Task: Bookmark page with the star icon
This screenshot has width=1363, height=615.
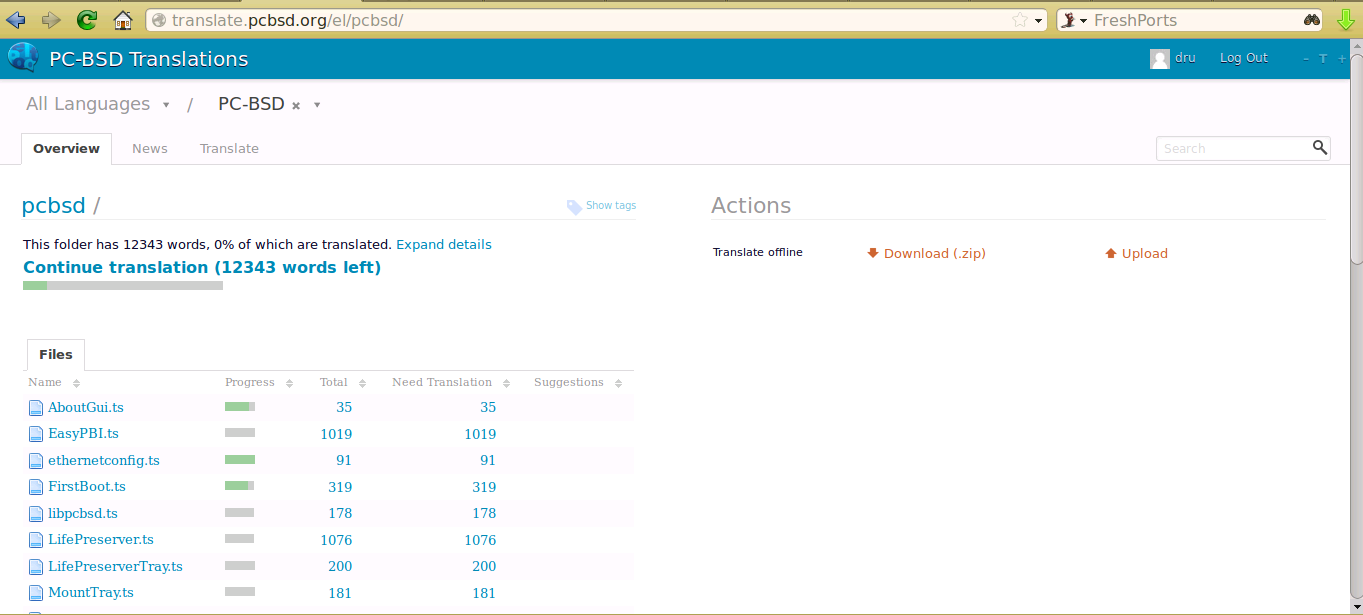Action: (1020, 20)
